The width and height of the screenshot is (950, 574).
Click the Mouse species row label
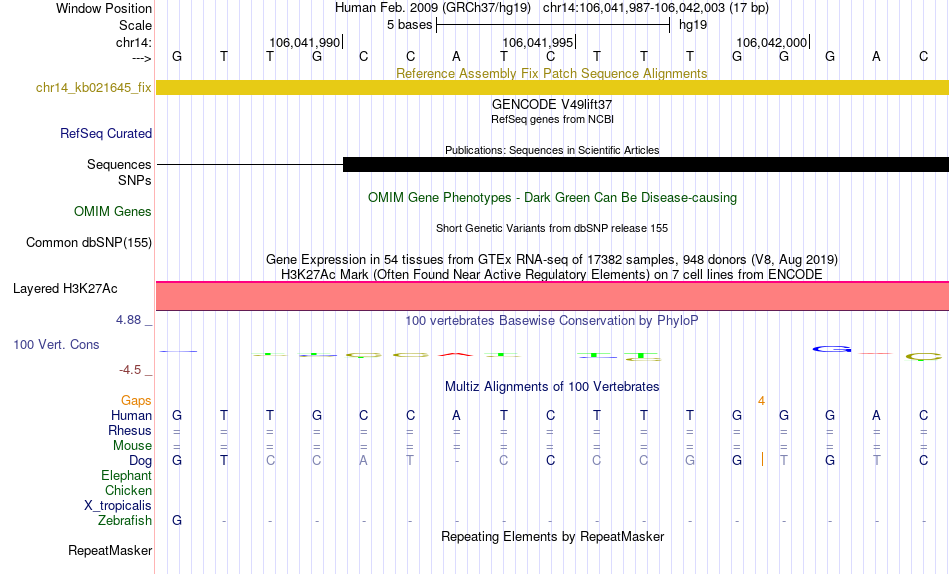point(132,446)
